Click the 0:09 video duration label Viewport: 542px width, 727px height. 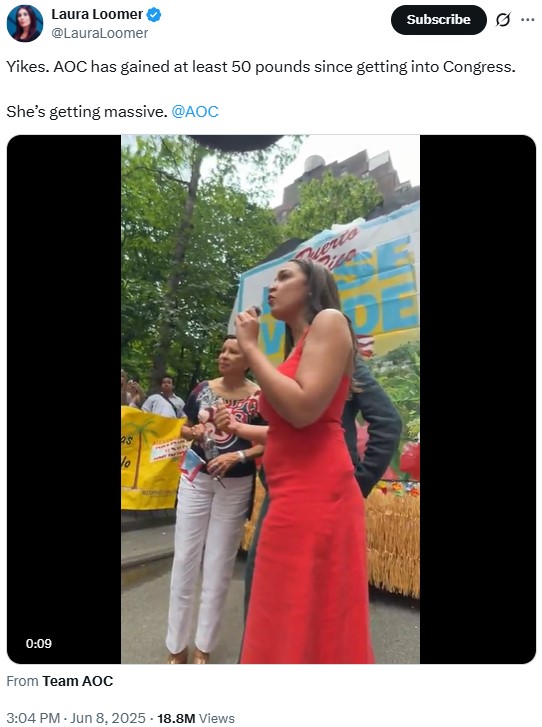coord(39,644)
